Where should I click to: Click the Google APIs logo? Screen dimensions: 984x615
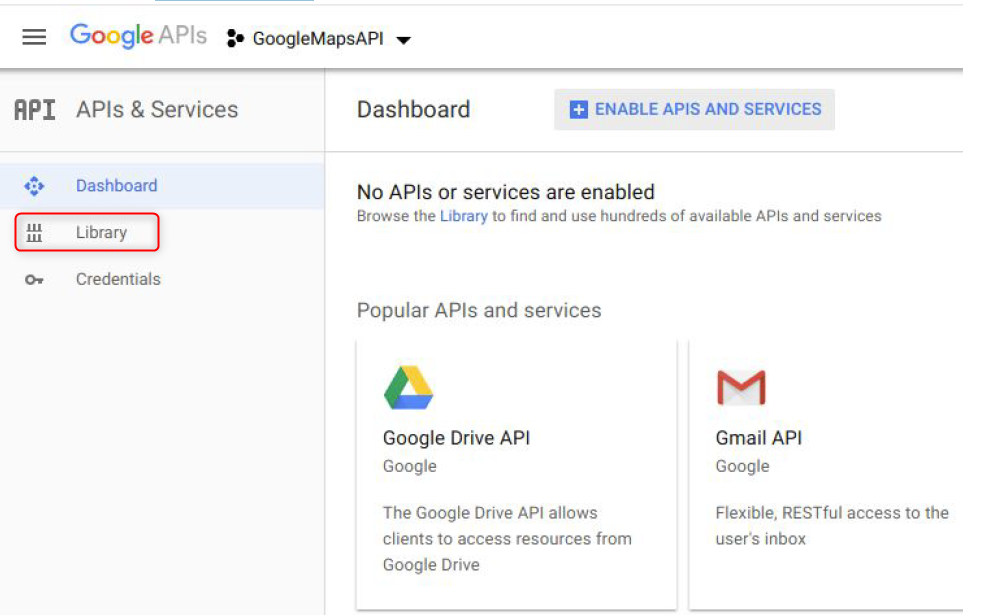pos(138,36)
